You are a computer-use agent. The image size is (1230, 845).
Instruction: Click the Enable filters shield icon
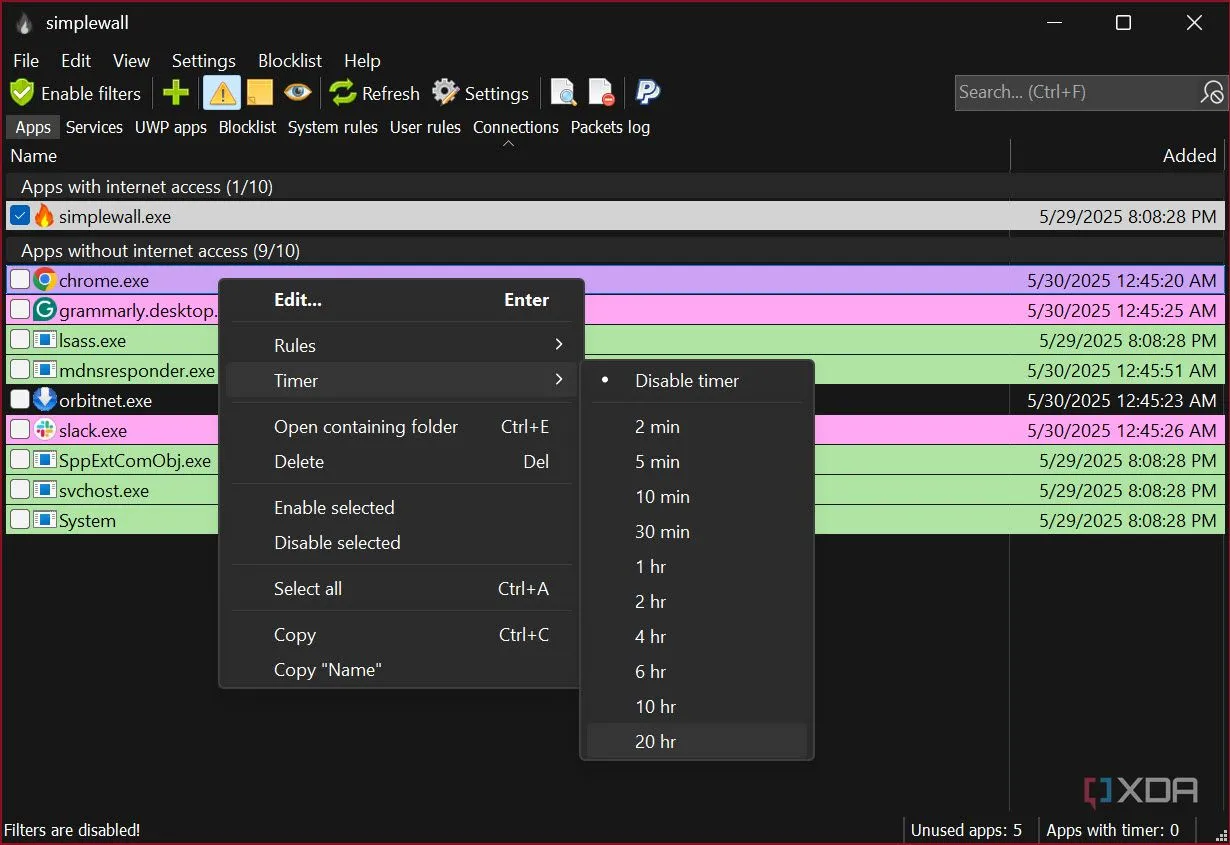click(x=22, y=93)
